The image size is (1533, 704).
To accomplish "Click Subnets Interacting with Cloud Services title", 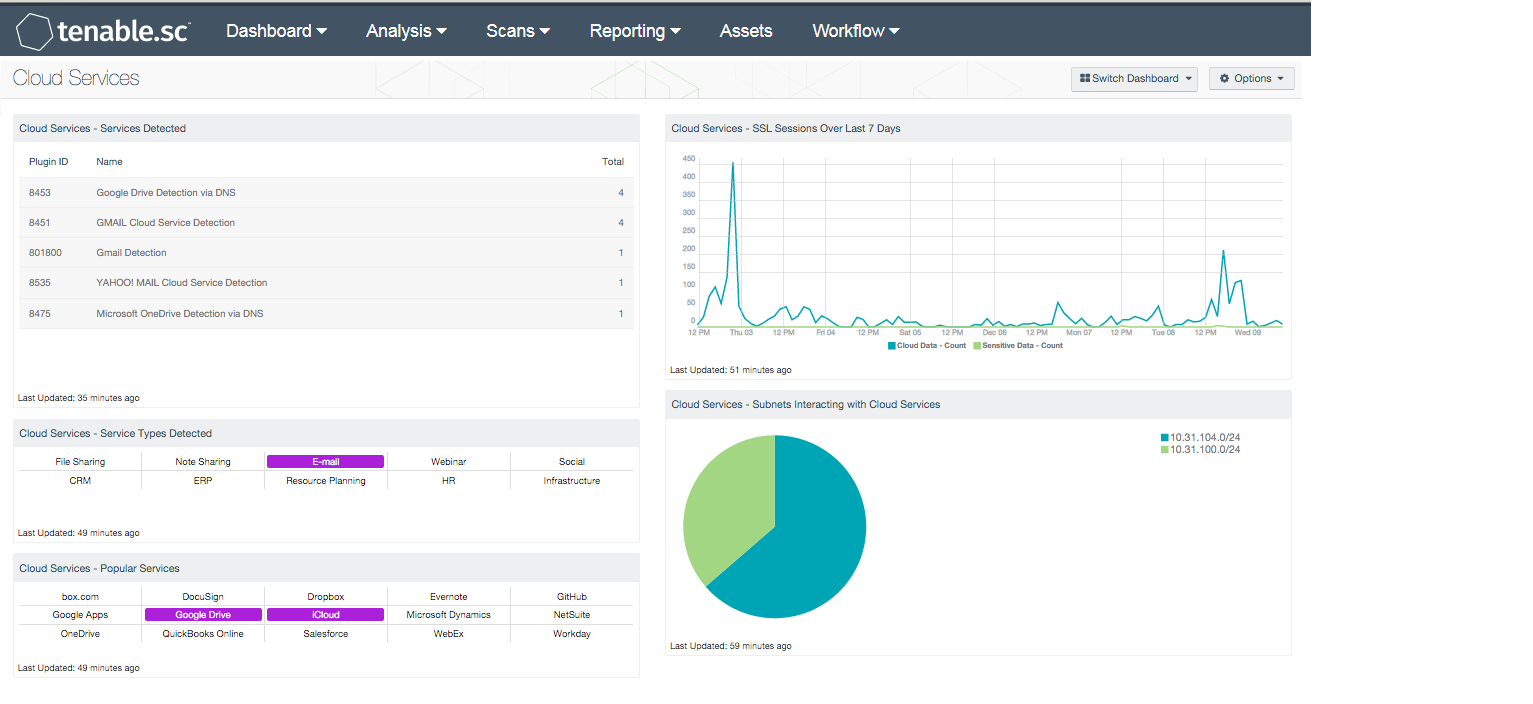I will (x=806, y=404).
